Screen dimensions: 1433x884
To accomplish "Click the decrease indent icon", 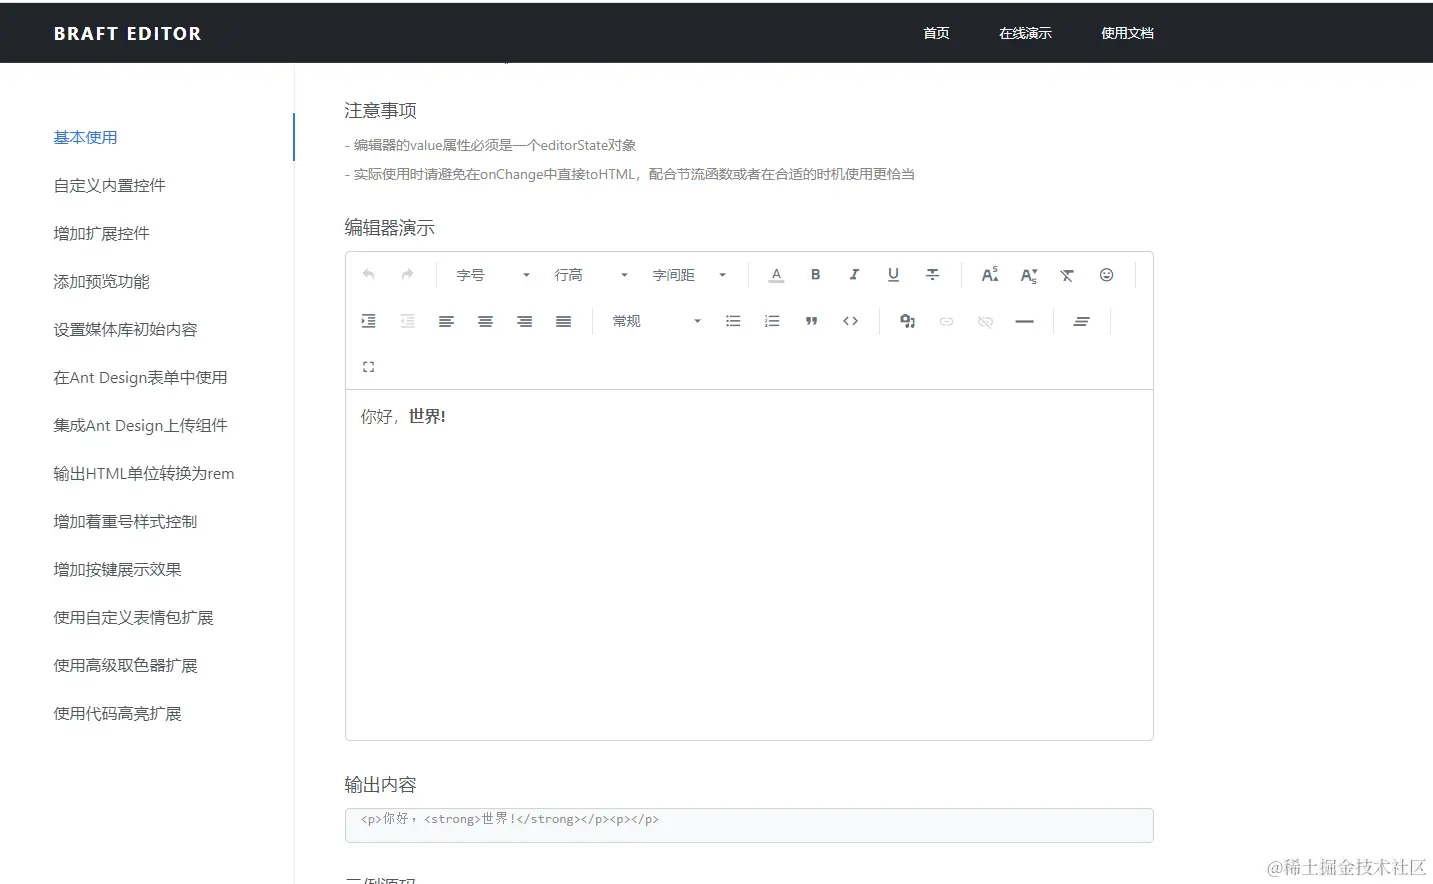I will (x=407, y=321).
